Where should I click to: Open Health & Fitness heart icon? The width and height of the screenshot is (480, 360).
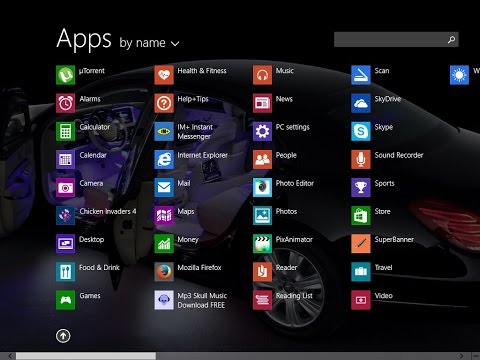(x=164, y=75)
